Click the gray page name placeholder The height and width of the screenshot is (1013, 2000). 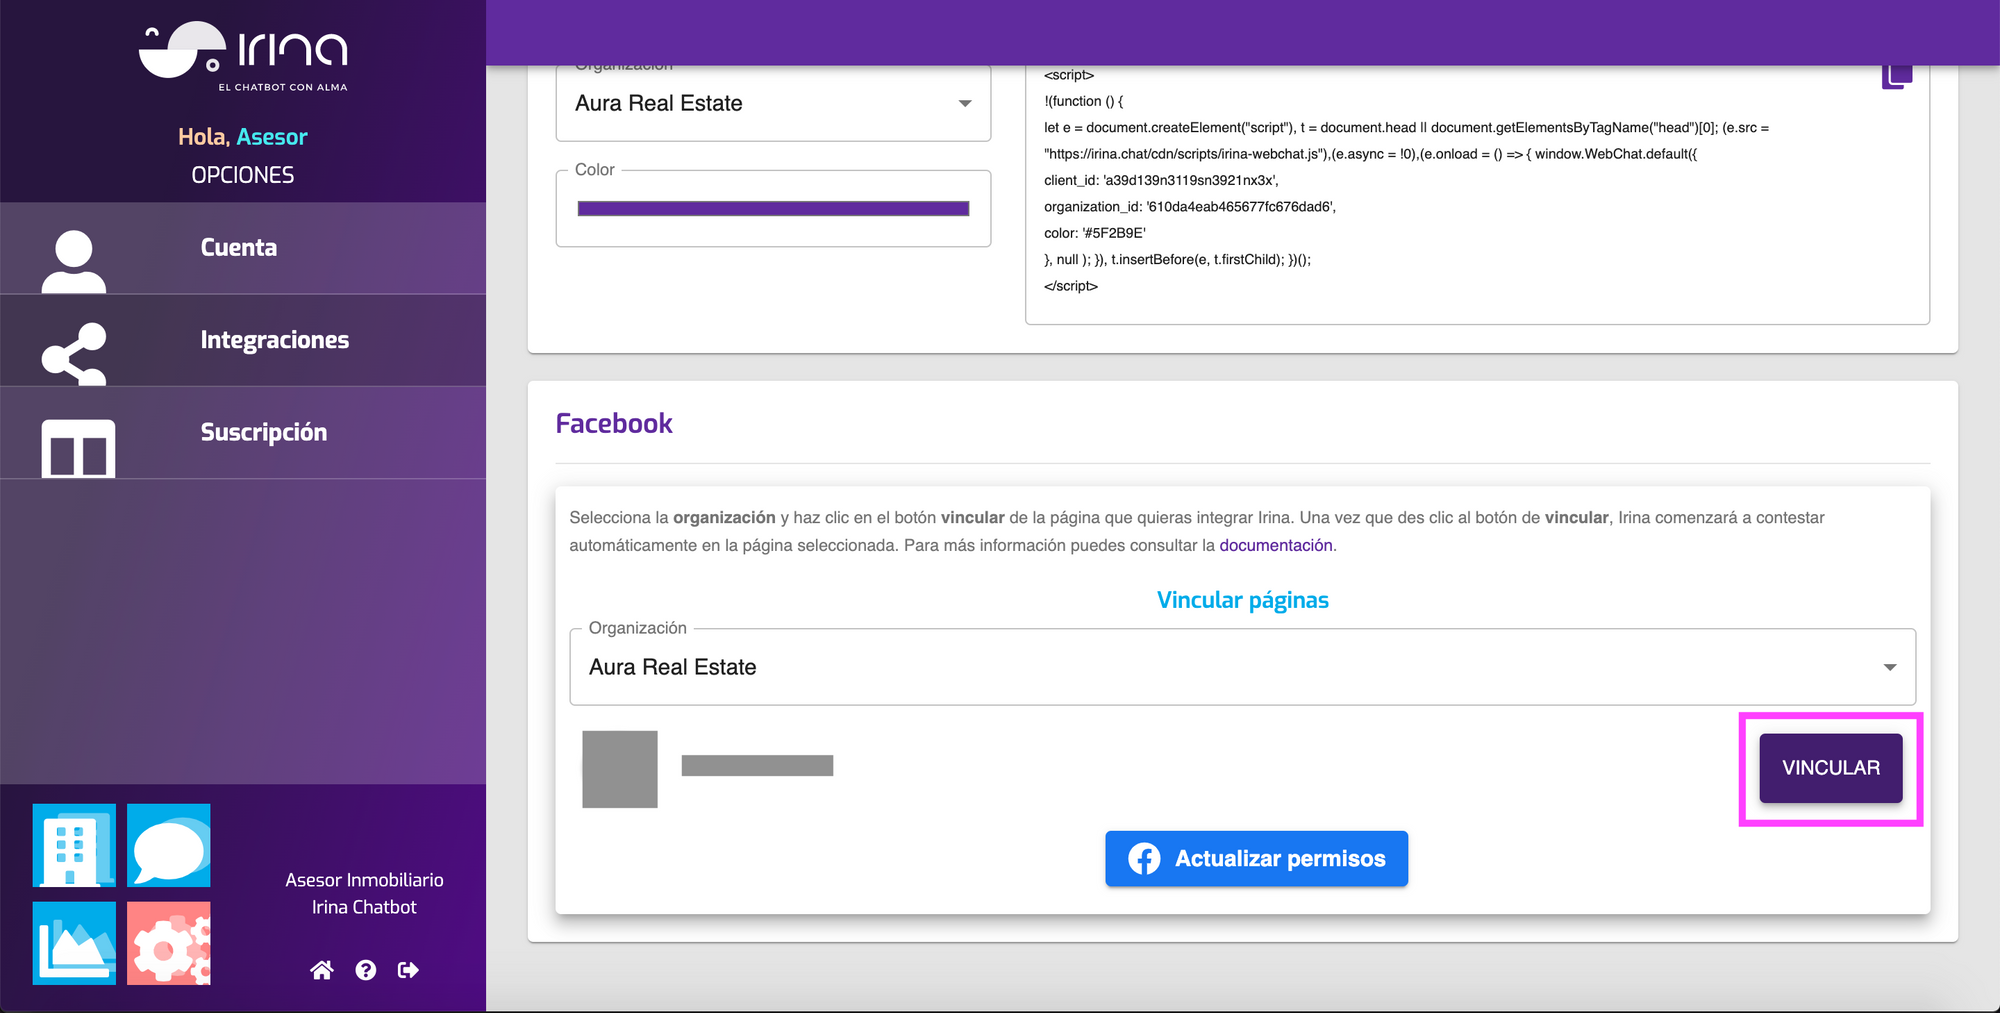coord(757,765)
